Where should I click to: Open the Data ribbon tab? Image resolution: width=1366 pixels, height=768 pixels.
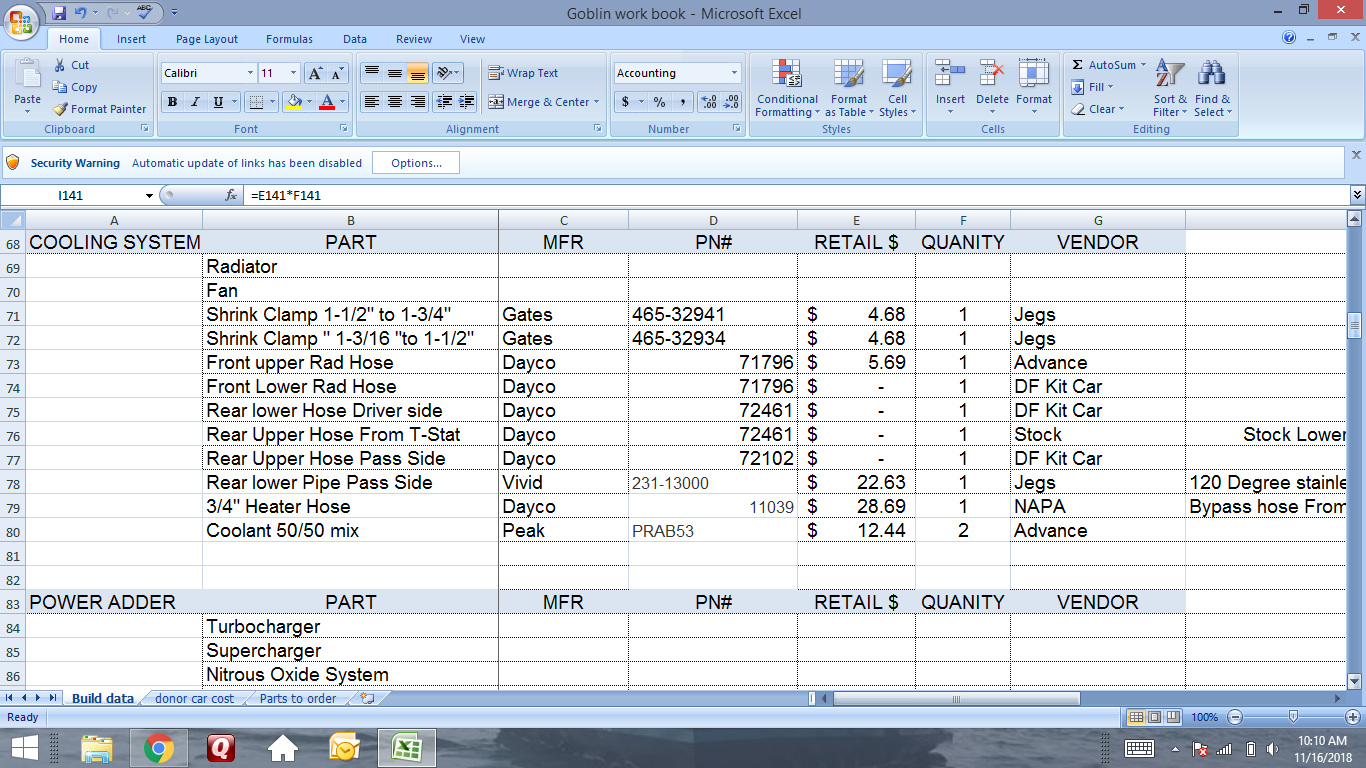point(355,39)
